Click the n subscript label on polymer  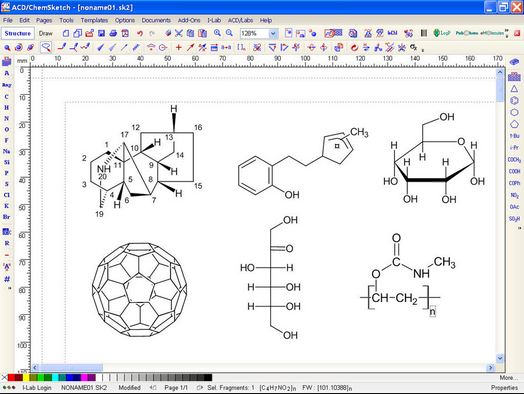pos(432,311)
